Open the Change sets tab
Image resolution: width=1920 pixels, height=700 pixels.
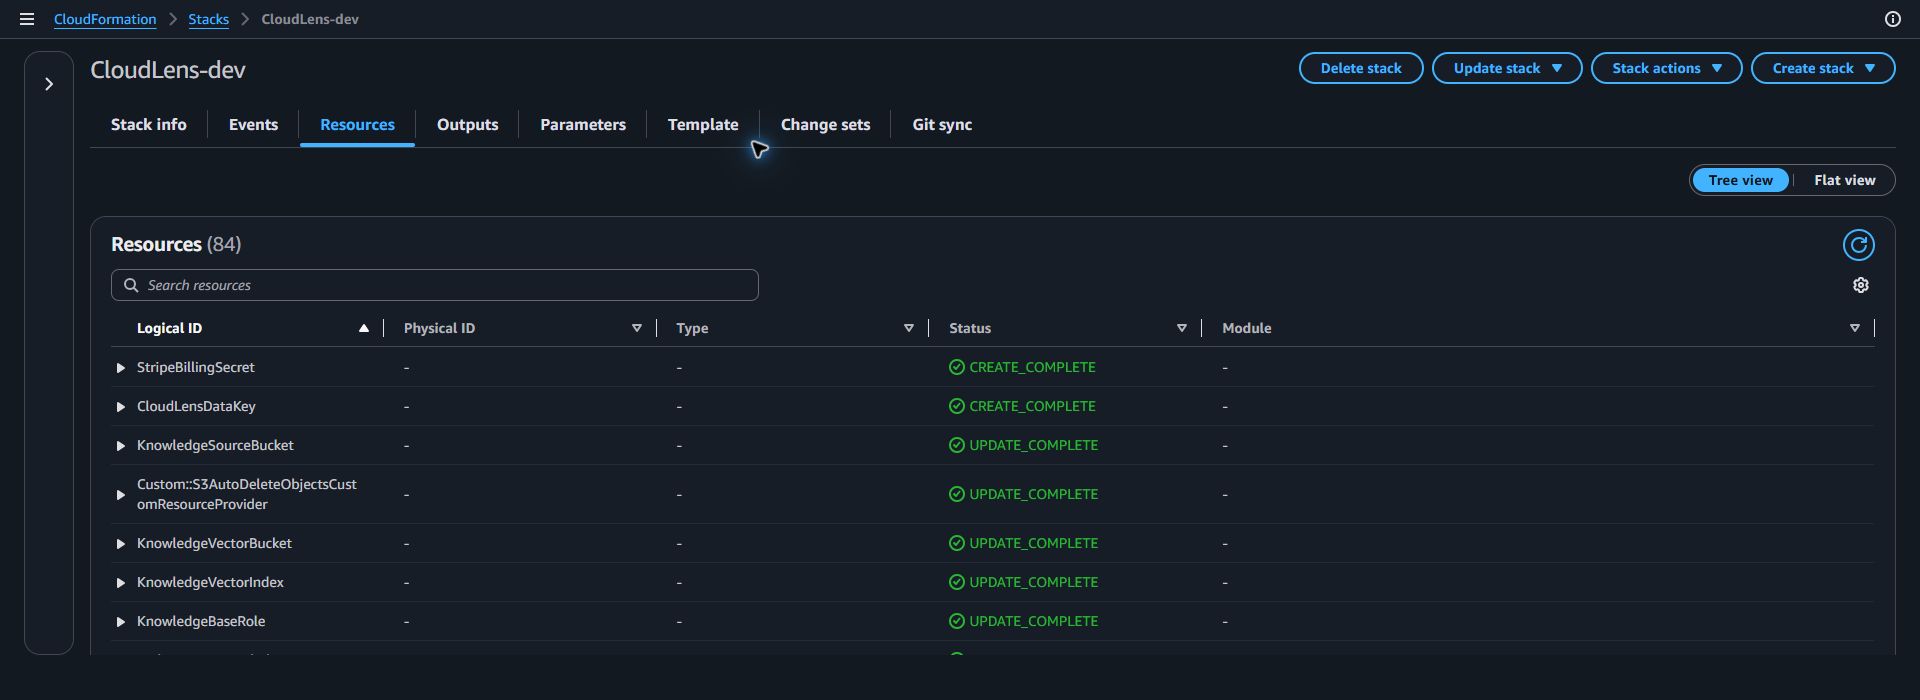pos(825,125)
